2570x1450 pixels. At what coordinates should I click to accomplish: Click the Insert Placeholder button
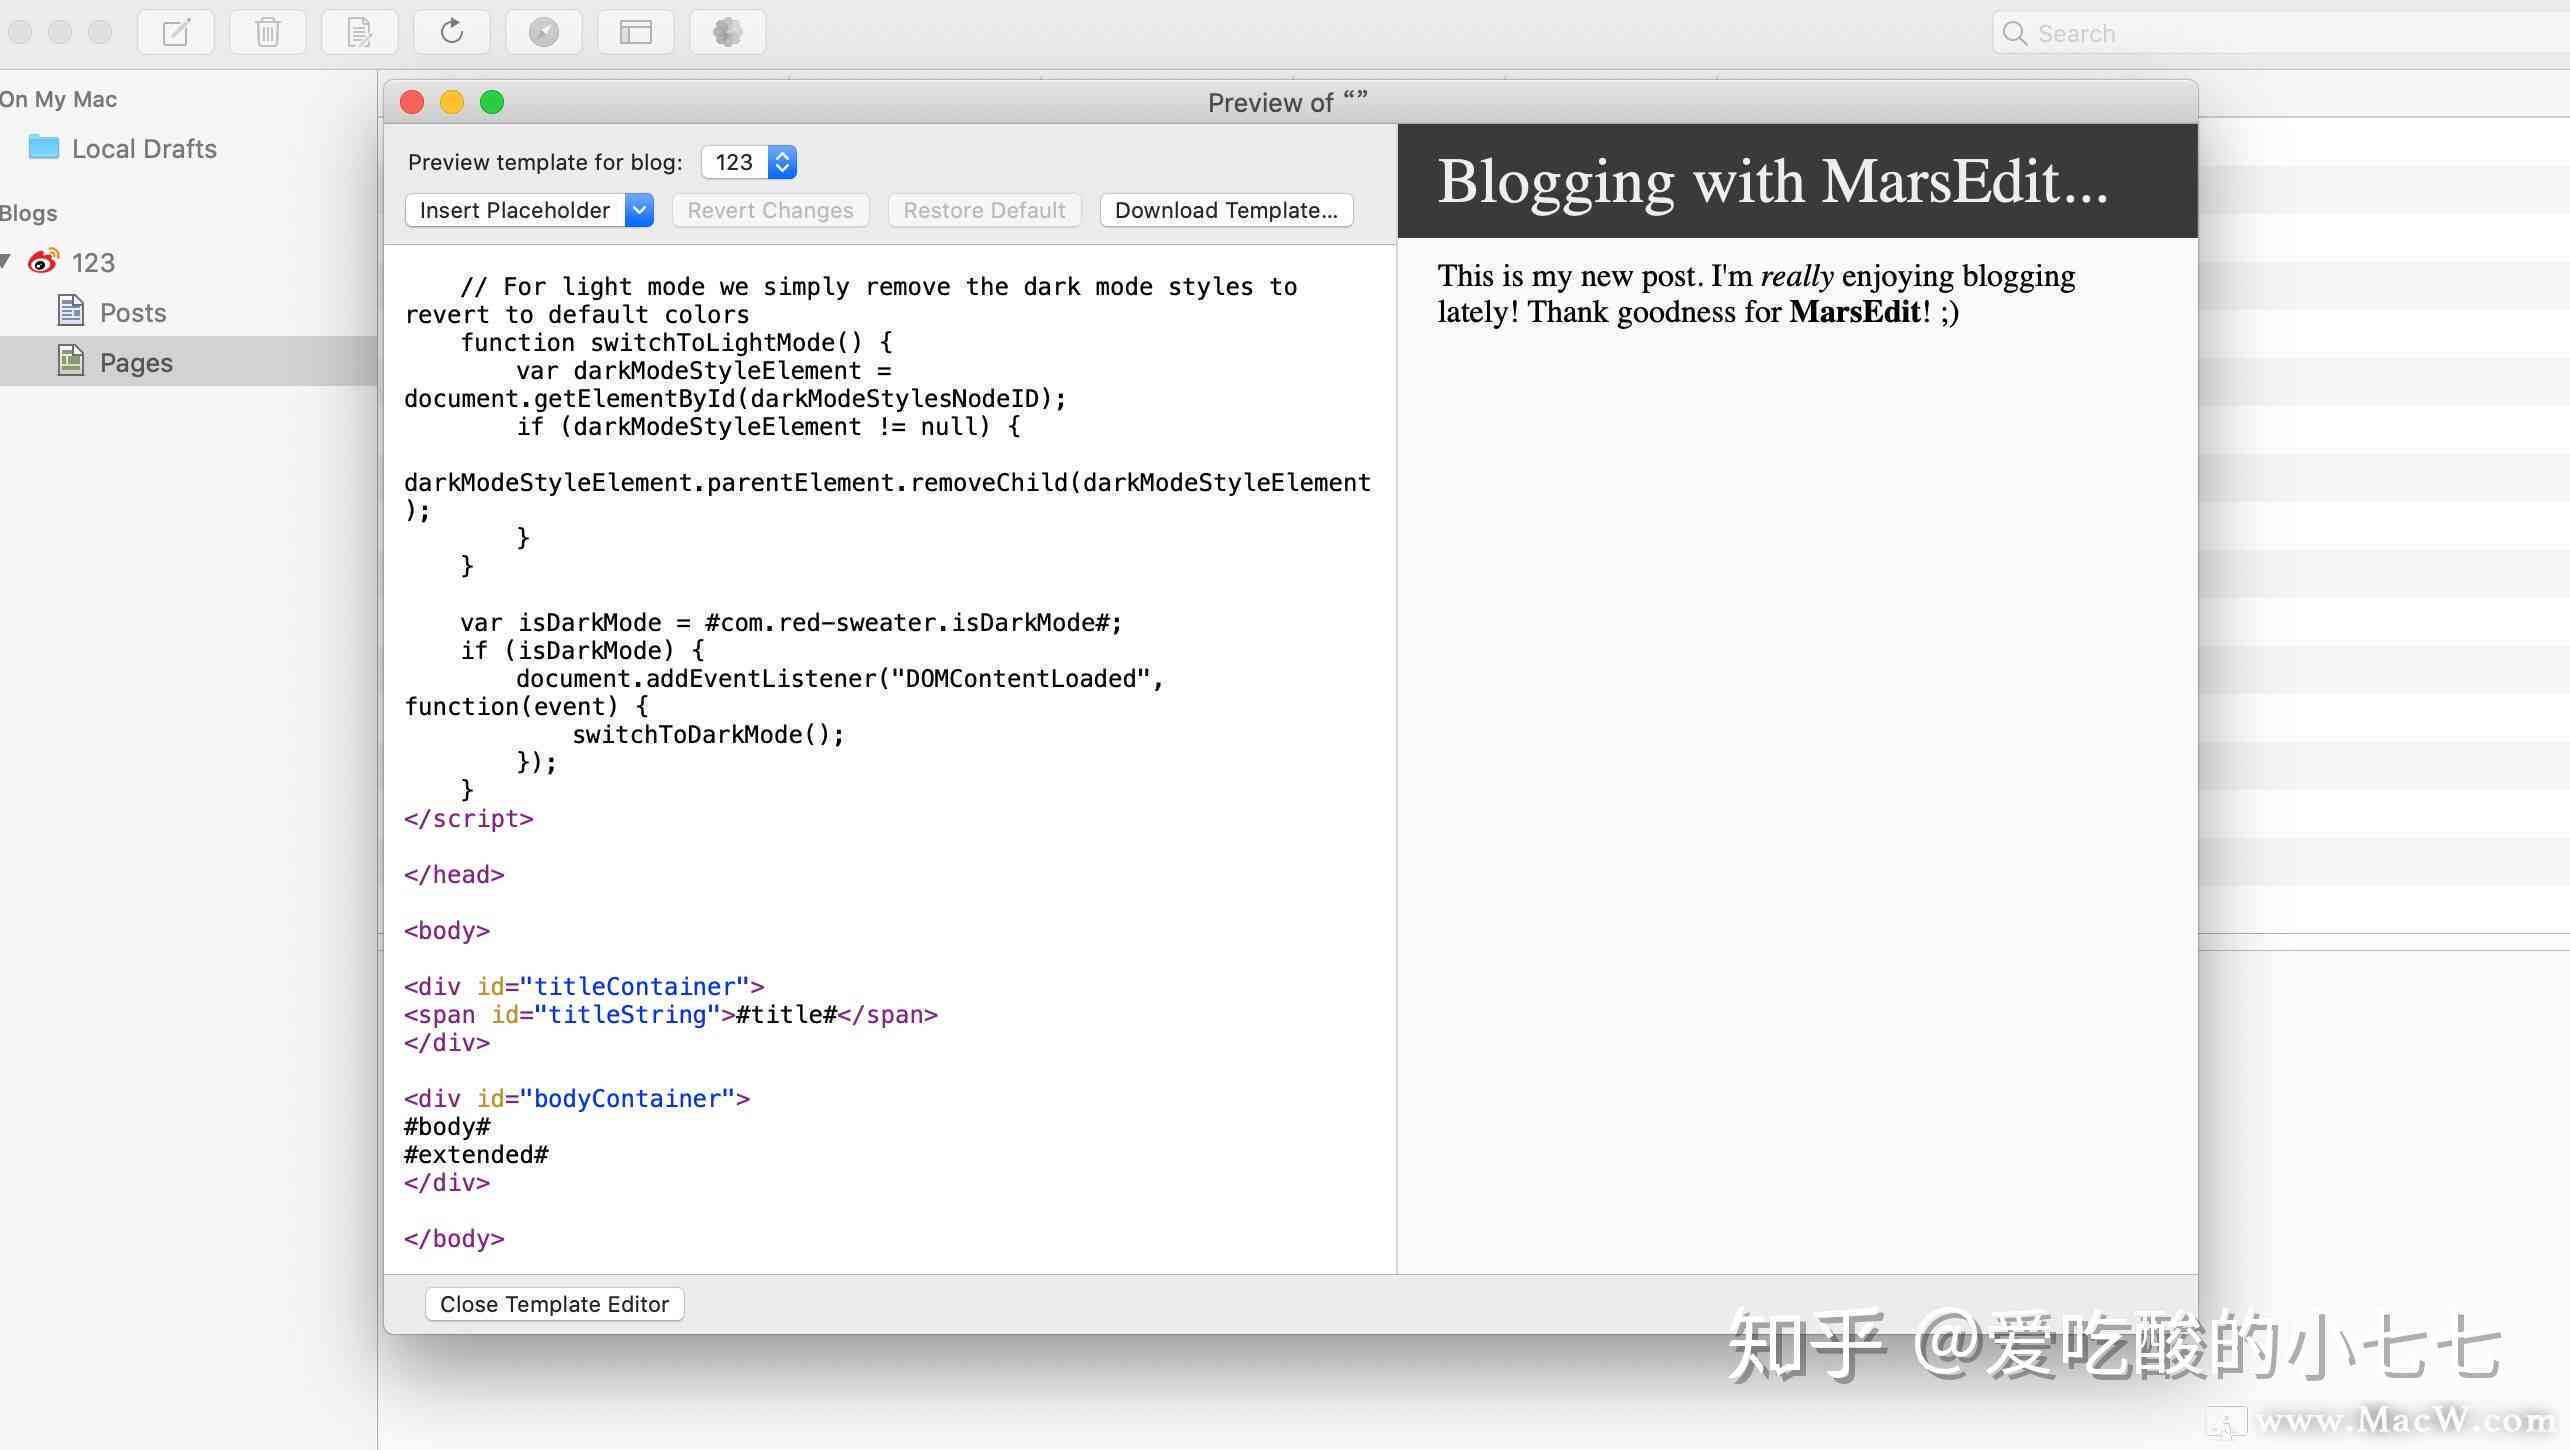[x=515, y=210]
